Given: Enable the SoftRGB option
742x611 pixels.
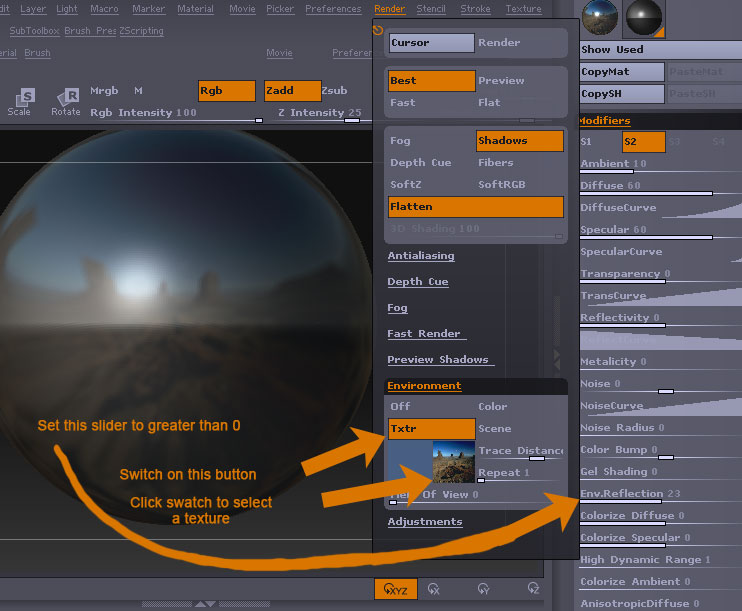Looking at the screenshot, I should 502,184.
